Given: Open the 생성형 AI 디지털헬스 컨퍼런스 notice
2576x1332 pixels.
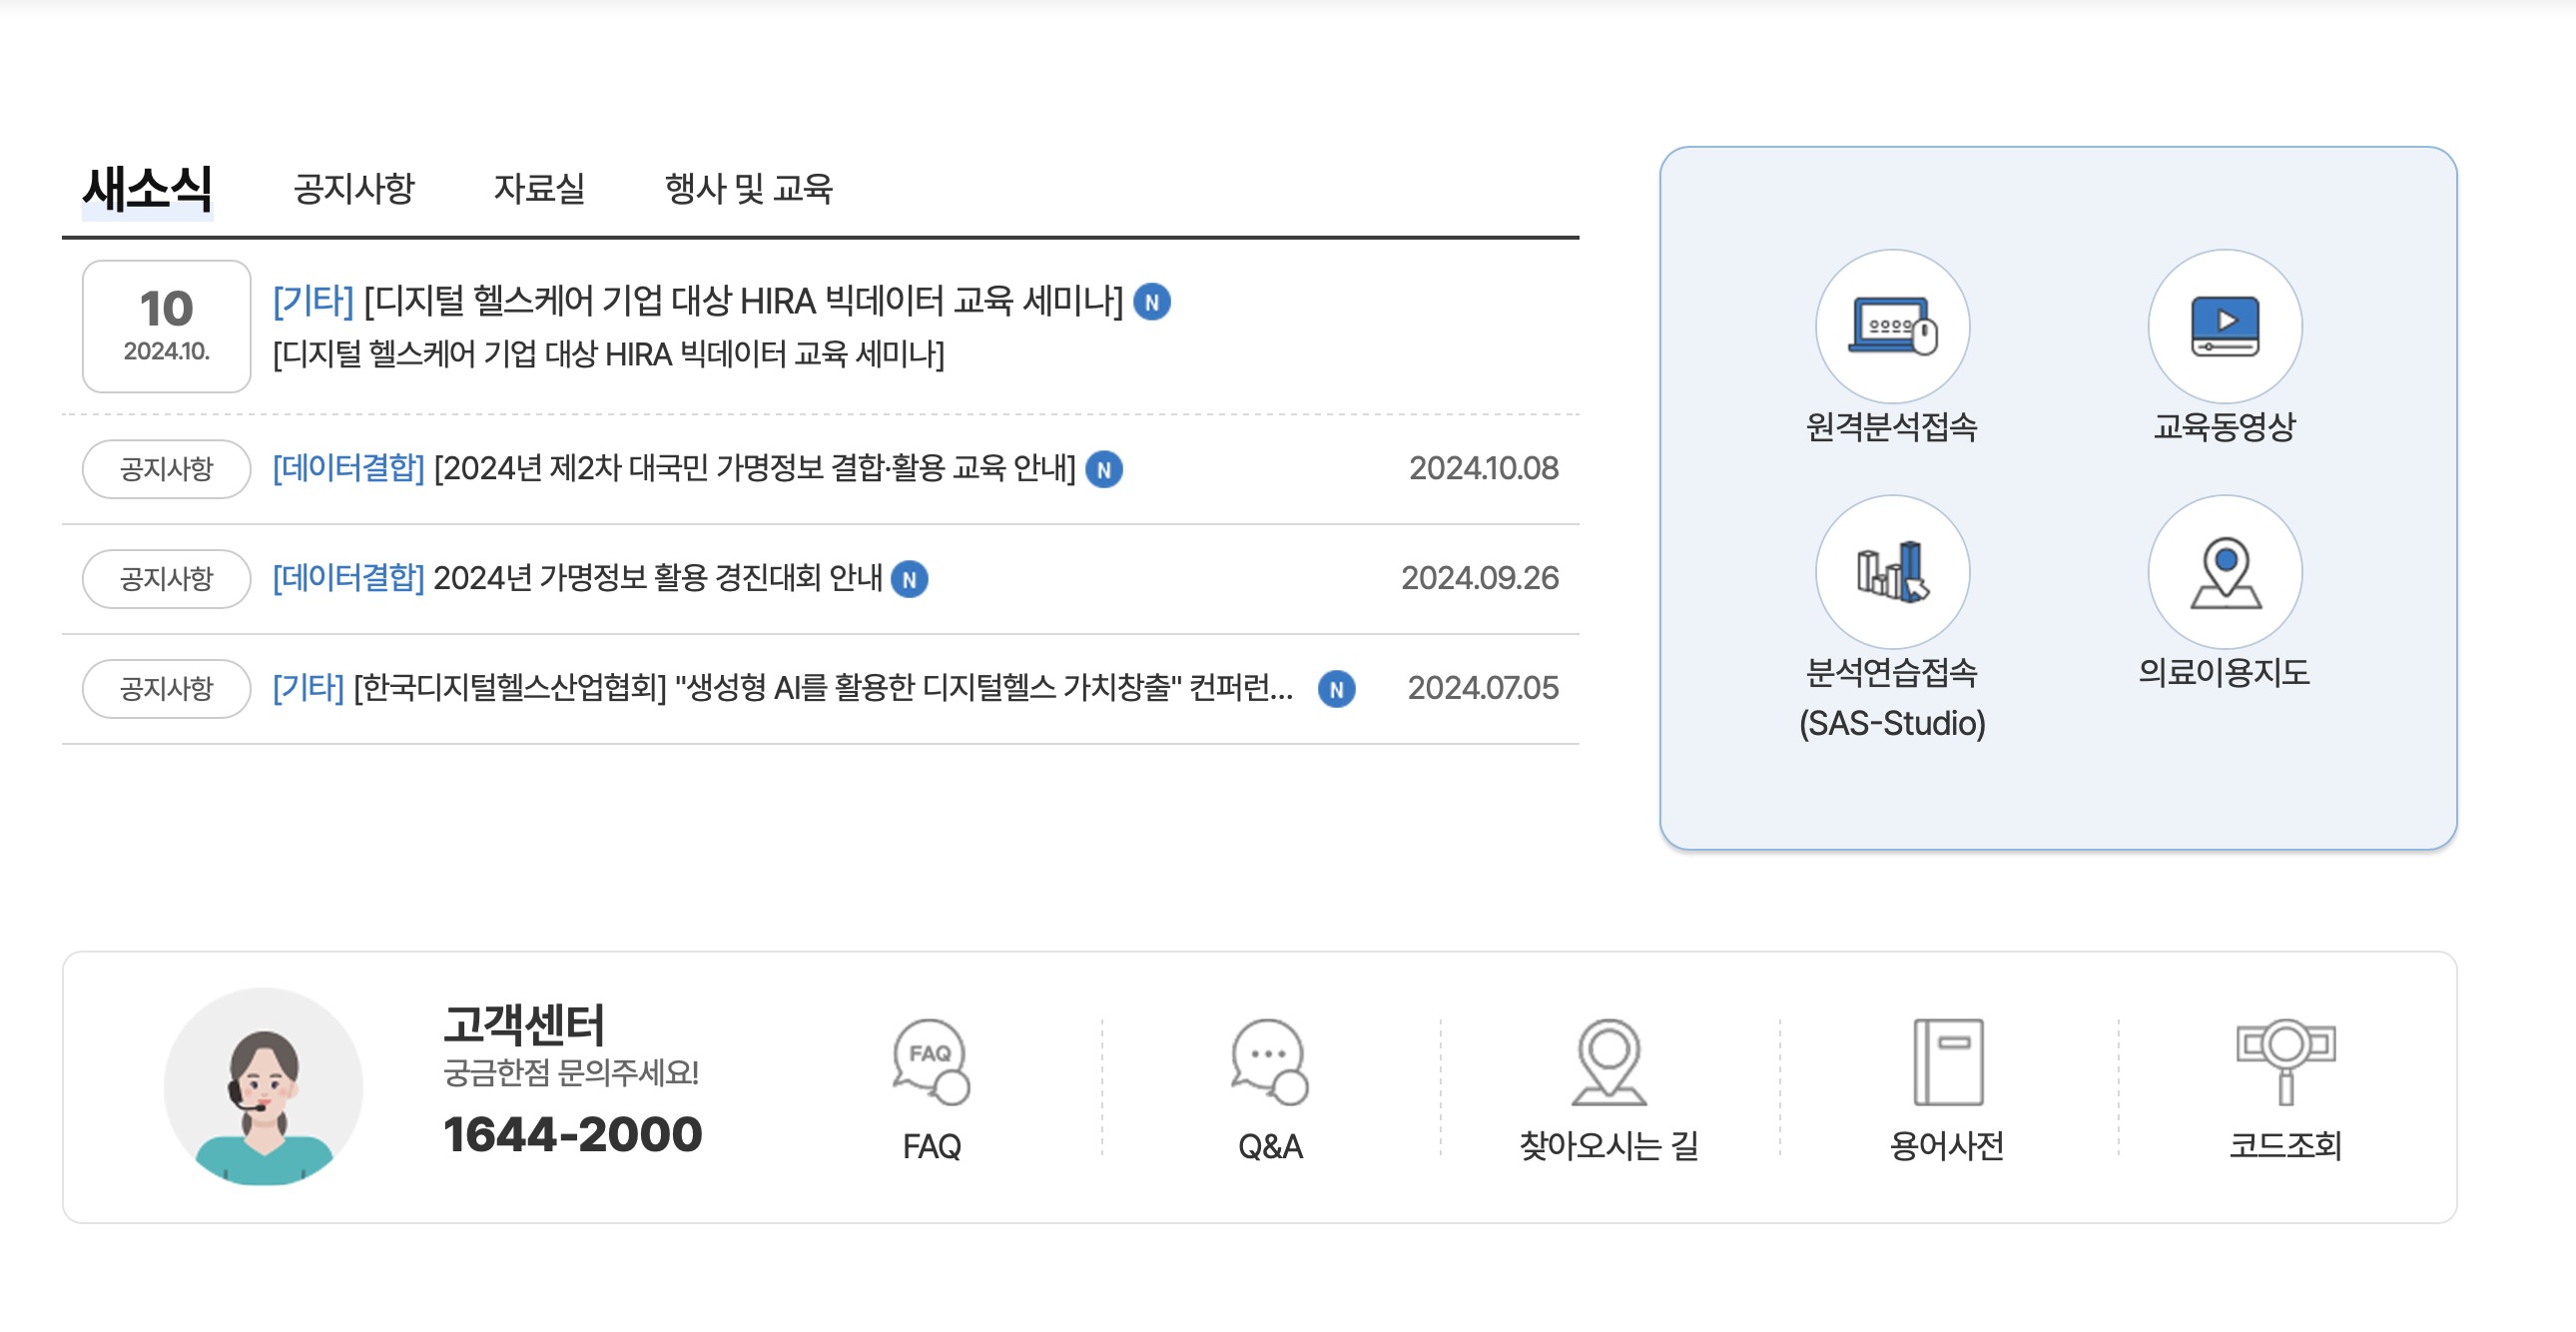Looking at the screenshot, I should pyautogui.click(x=822, y=688).
